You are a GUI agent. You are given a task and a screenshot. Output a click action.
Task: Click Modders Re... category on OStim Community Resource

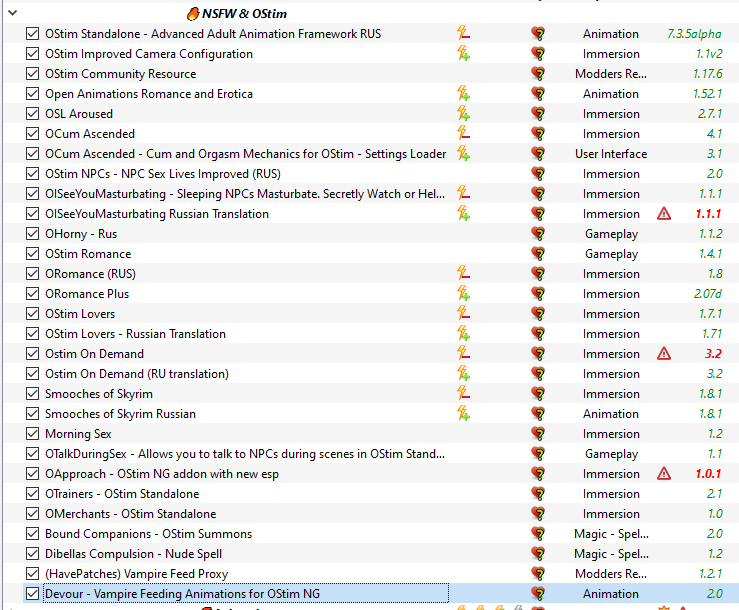611,74
